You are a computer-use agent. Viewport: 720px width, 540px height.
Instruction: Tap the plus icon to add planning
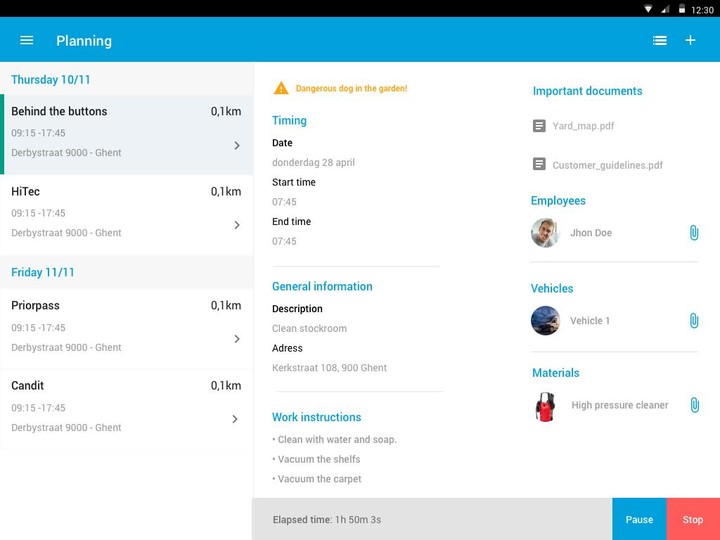click(x=690, y=40)
